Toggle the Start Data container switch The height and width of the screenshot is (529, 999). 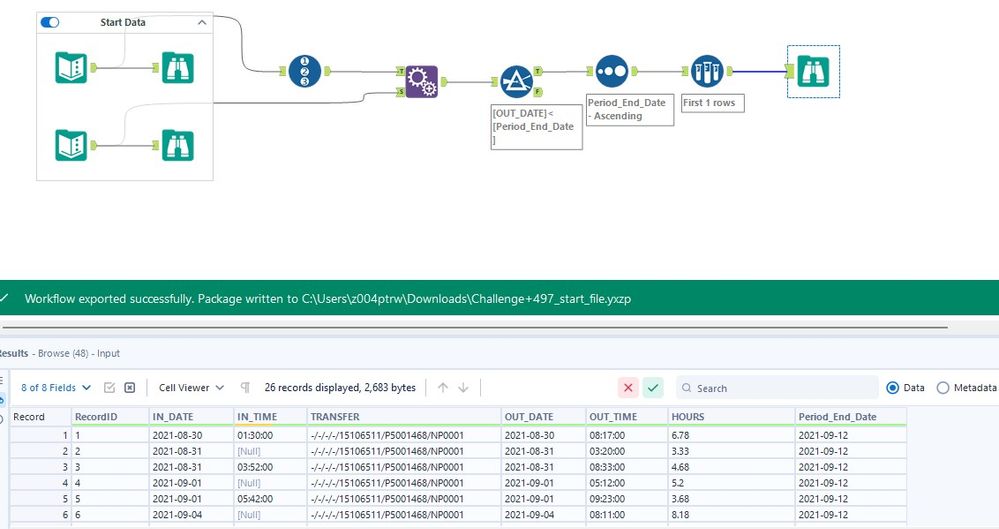coord(50,22)
